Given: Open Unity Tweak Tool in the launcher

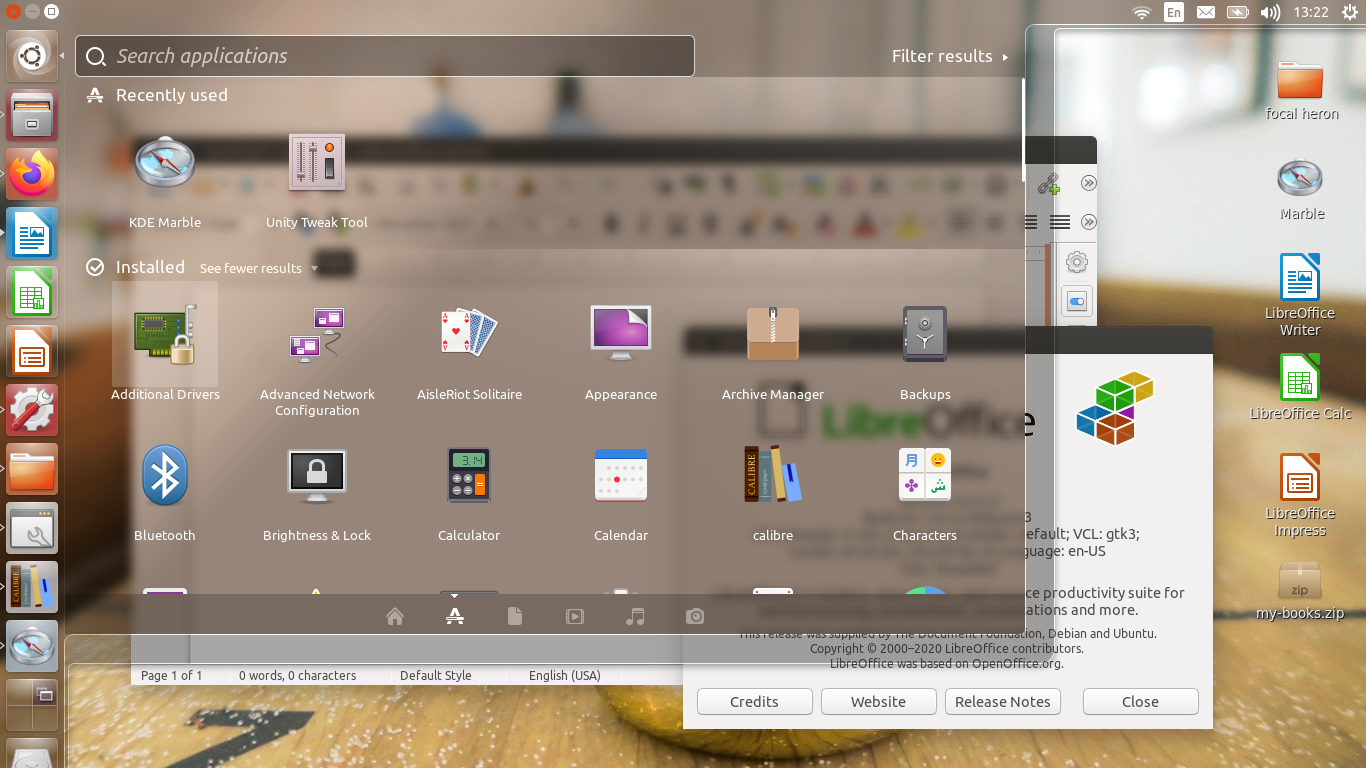Looking at the screenshot, I should [x=33, y=527].
